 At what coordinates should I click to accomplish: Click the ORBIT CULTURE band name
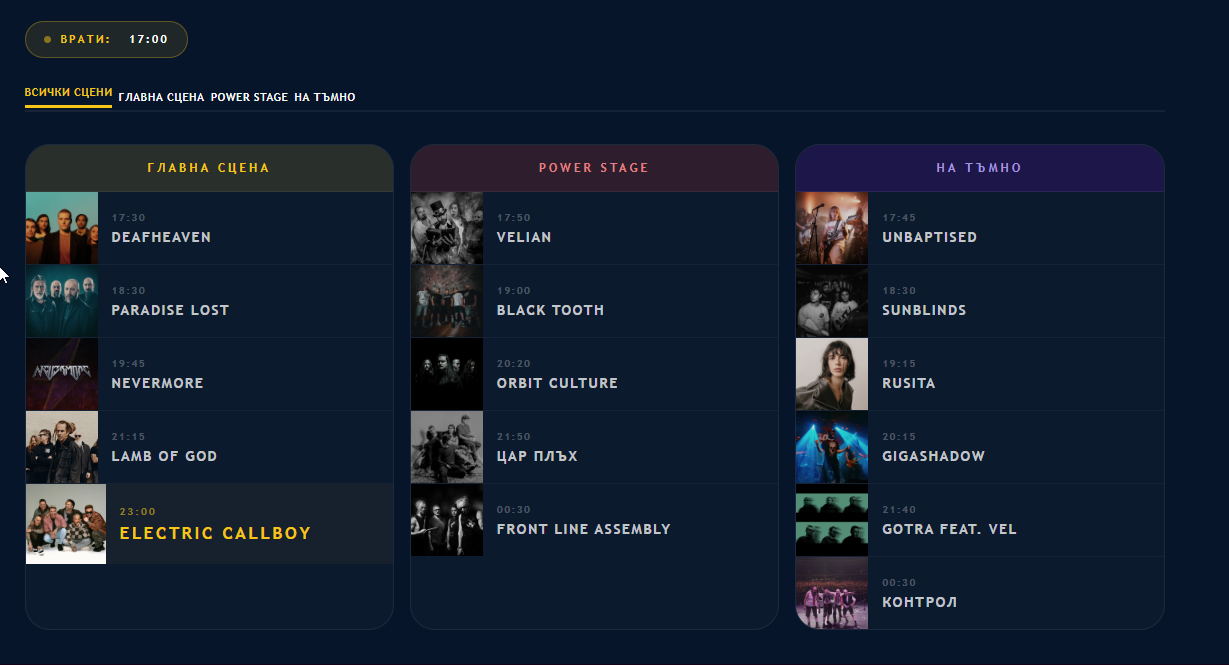557,383
